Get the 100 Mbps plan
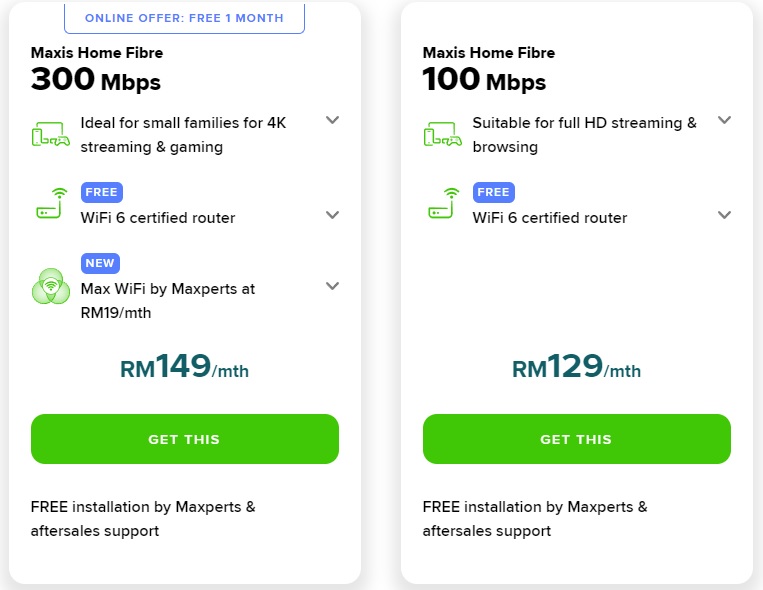763x590 pixels. pos(577,439)
